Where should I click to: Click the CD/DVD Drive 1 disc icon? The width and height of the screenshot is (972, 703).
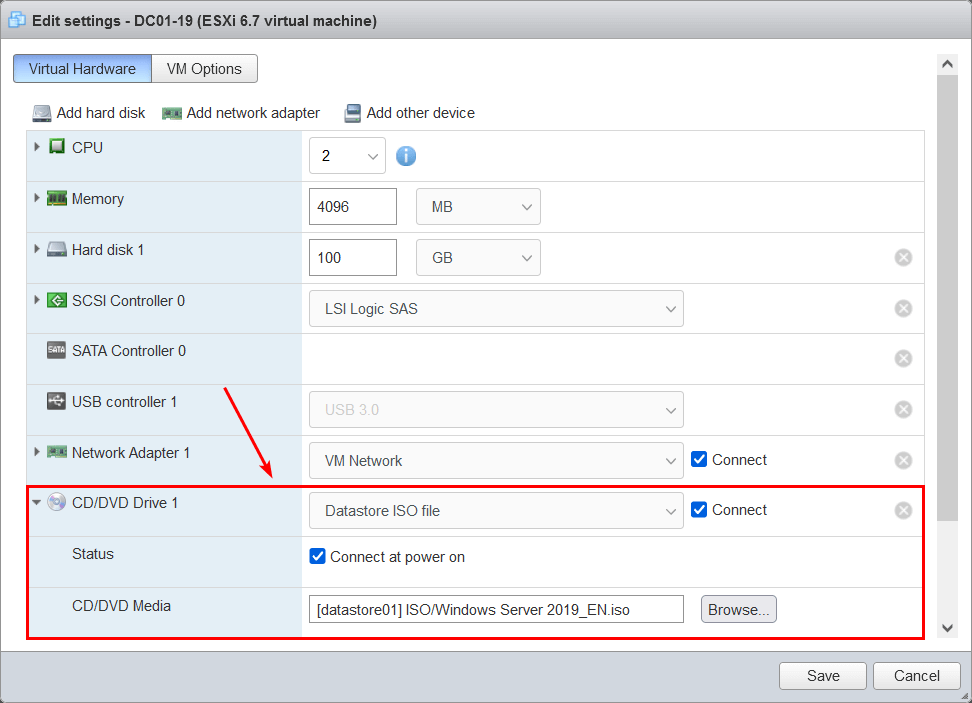[56, 502]
